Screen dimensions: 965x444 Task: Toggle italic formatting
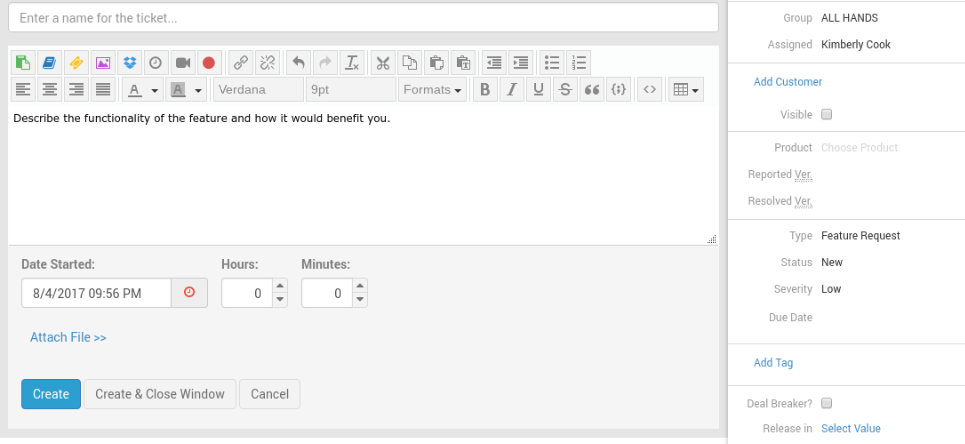click(511, 90)
